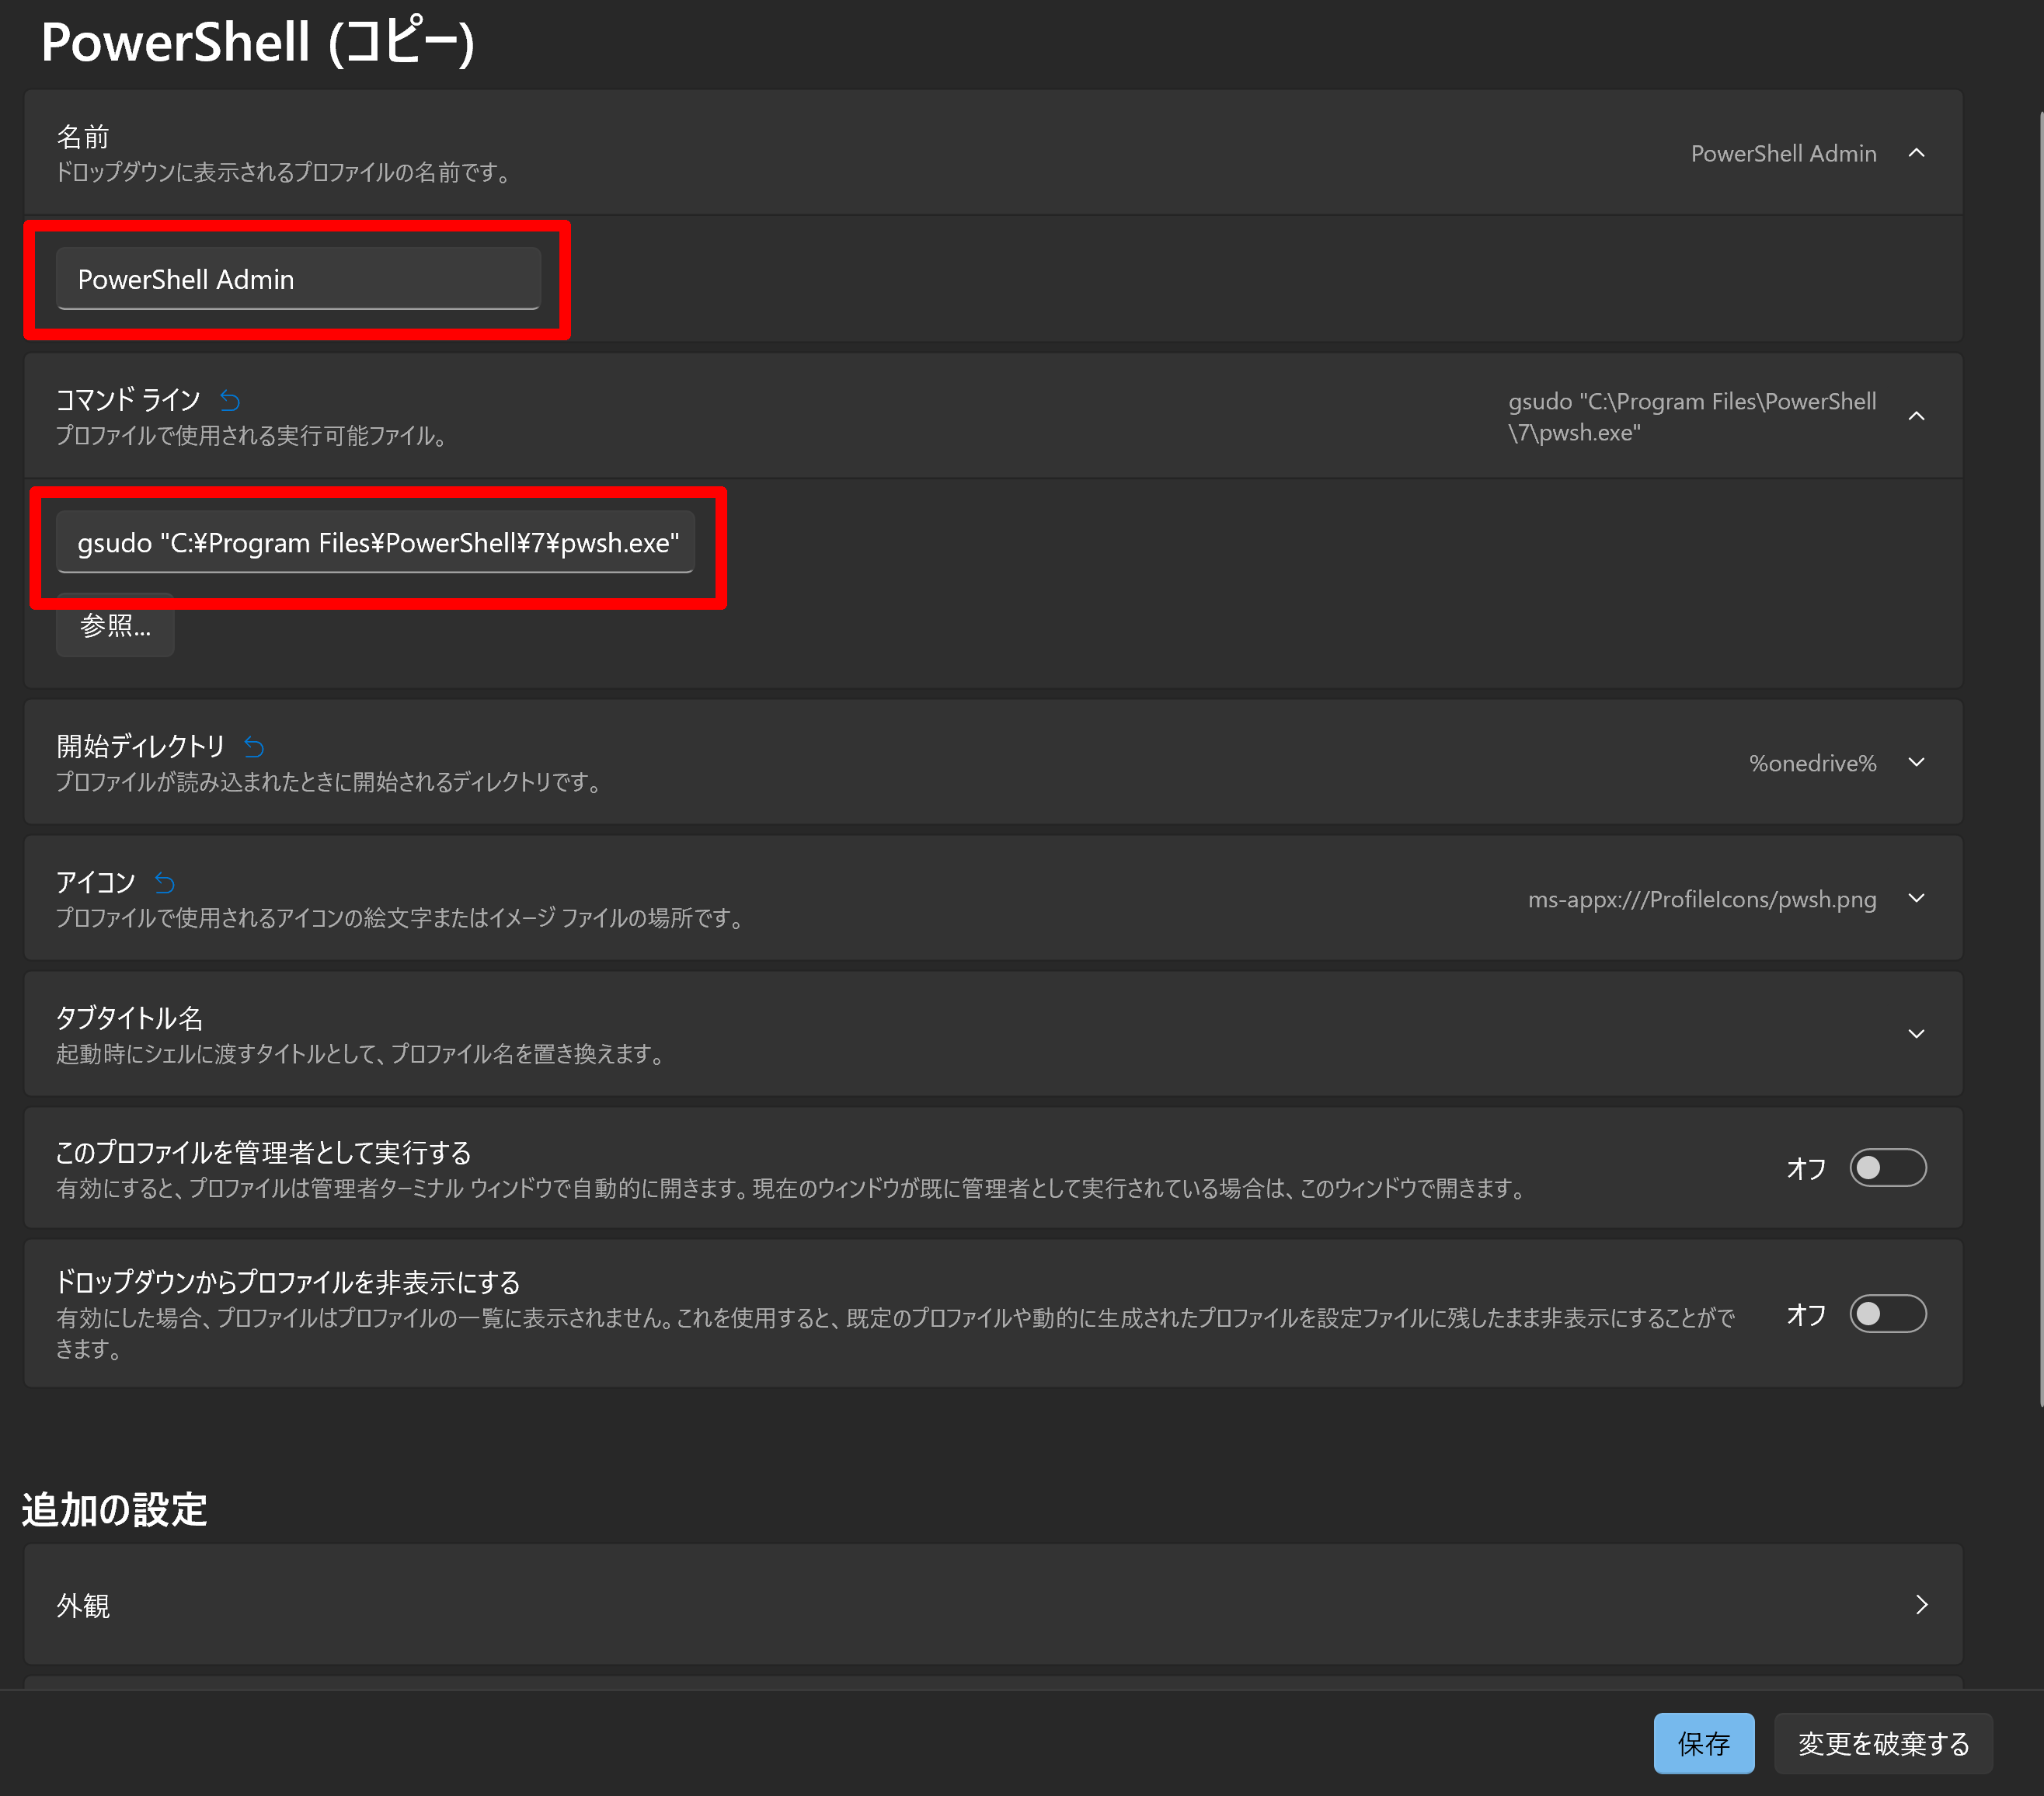Expand the 開始ディレクトリ section
The width and height of the screenshot is (2044, 1796).
tap(1916, 763)
